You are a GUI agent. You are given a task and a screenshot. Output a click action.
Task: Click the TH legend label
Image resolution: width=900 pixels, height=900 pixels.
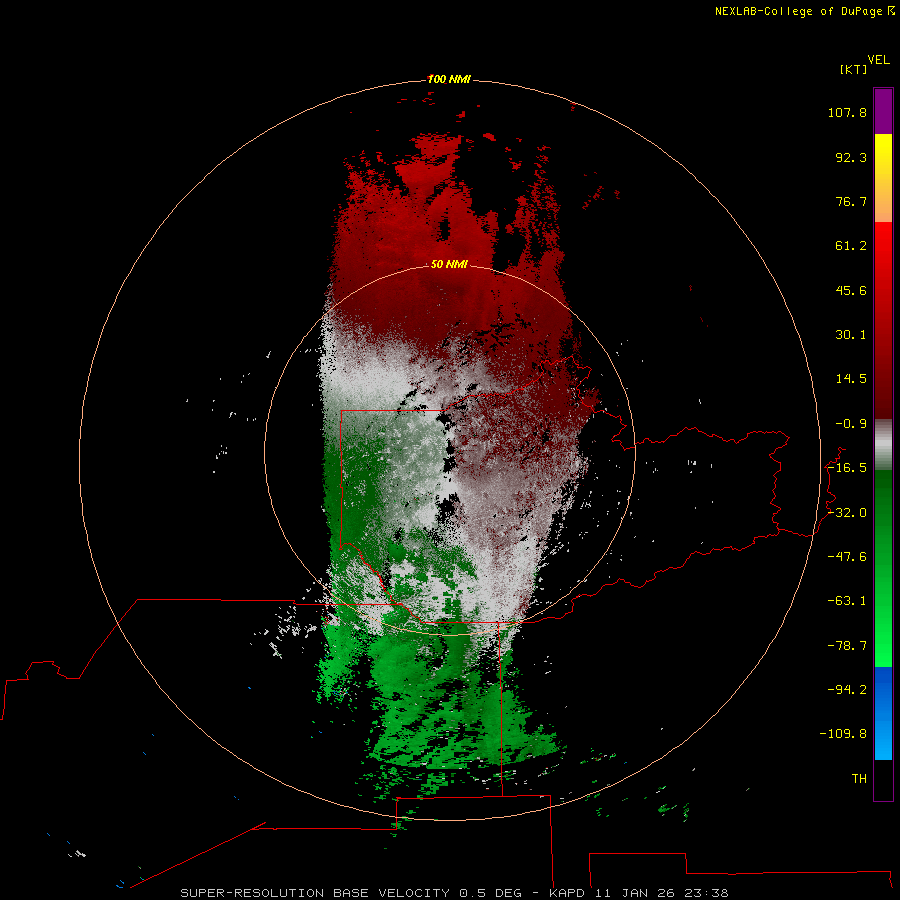(859, 779)
